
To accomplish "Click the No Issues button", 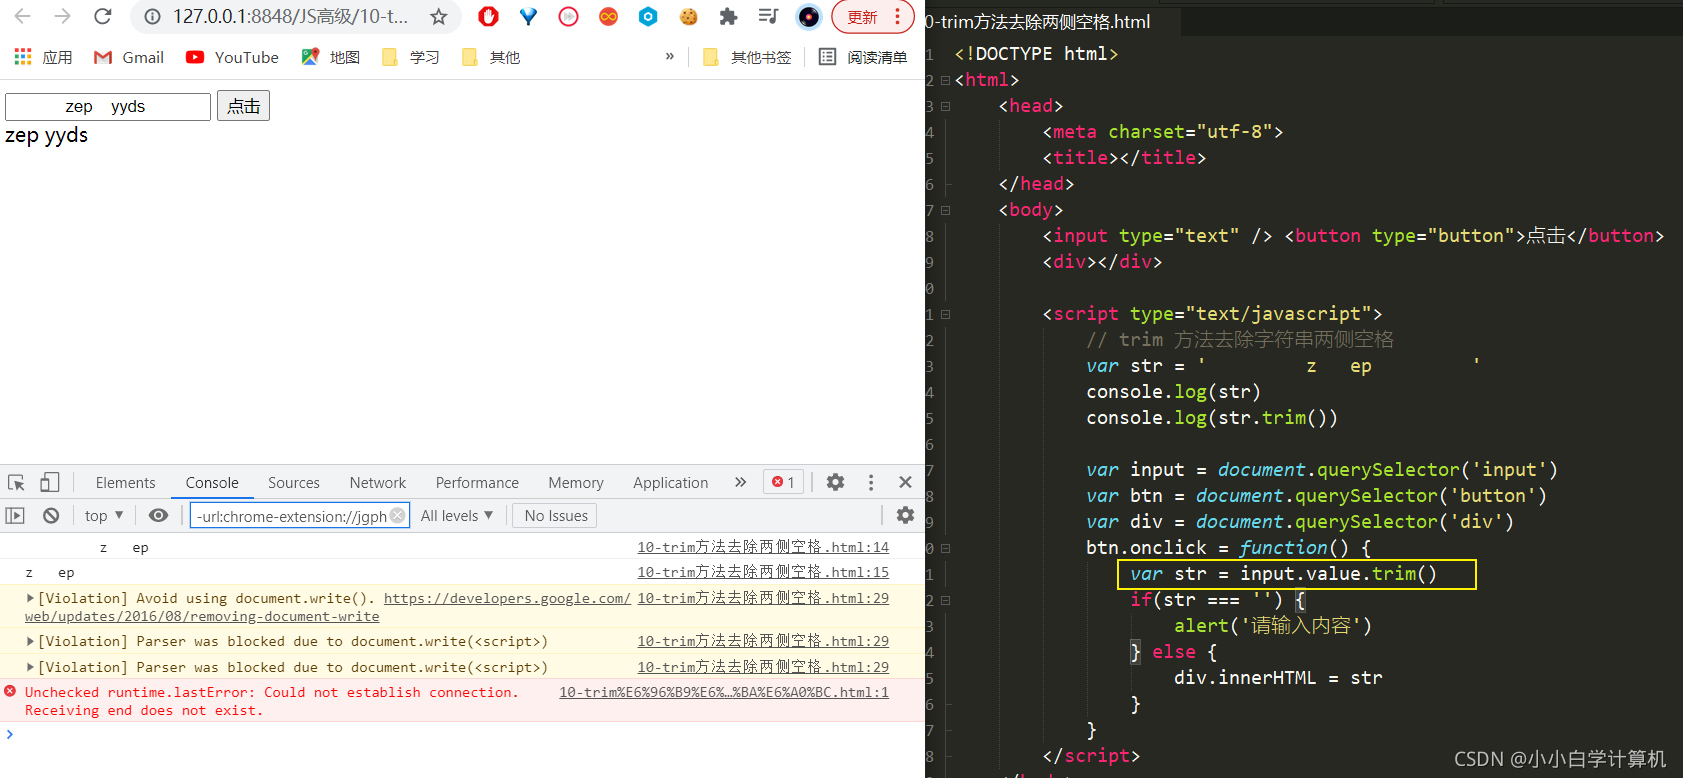I will 555,515.
